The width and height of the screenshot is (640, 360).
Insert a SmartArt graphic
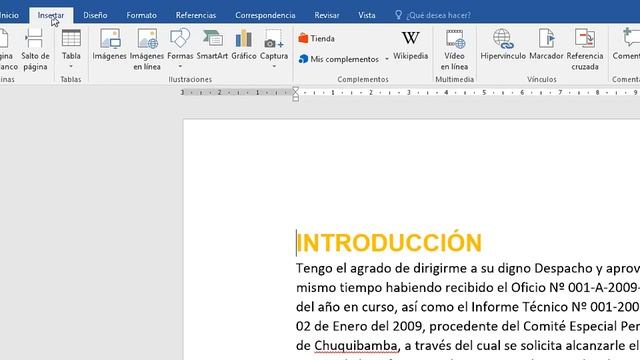pyautogui.click(x=212, y=45)
